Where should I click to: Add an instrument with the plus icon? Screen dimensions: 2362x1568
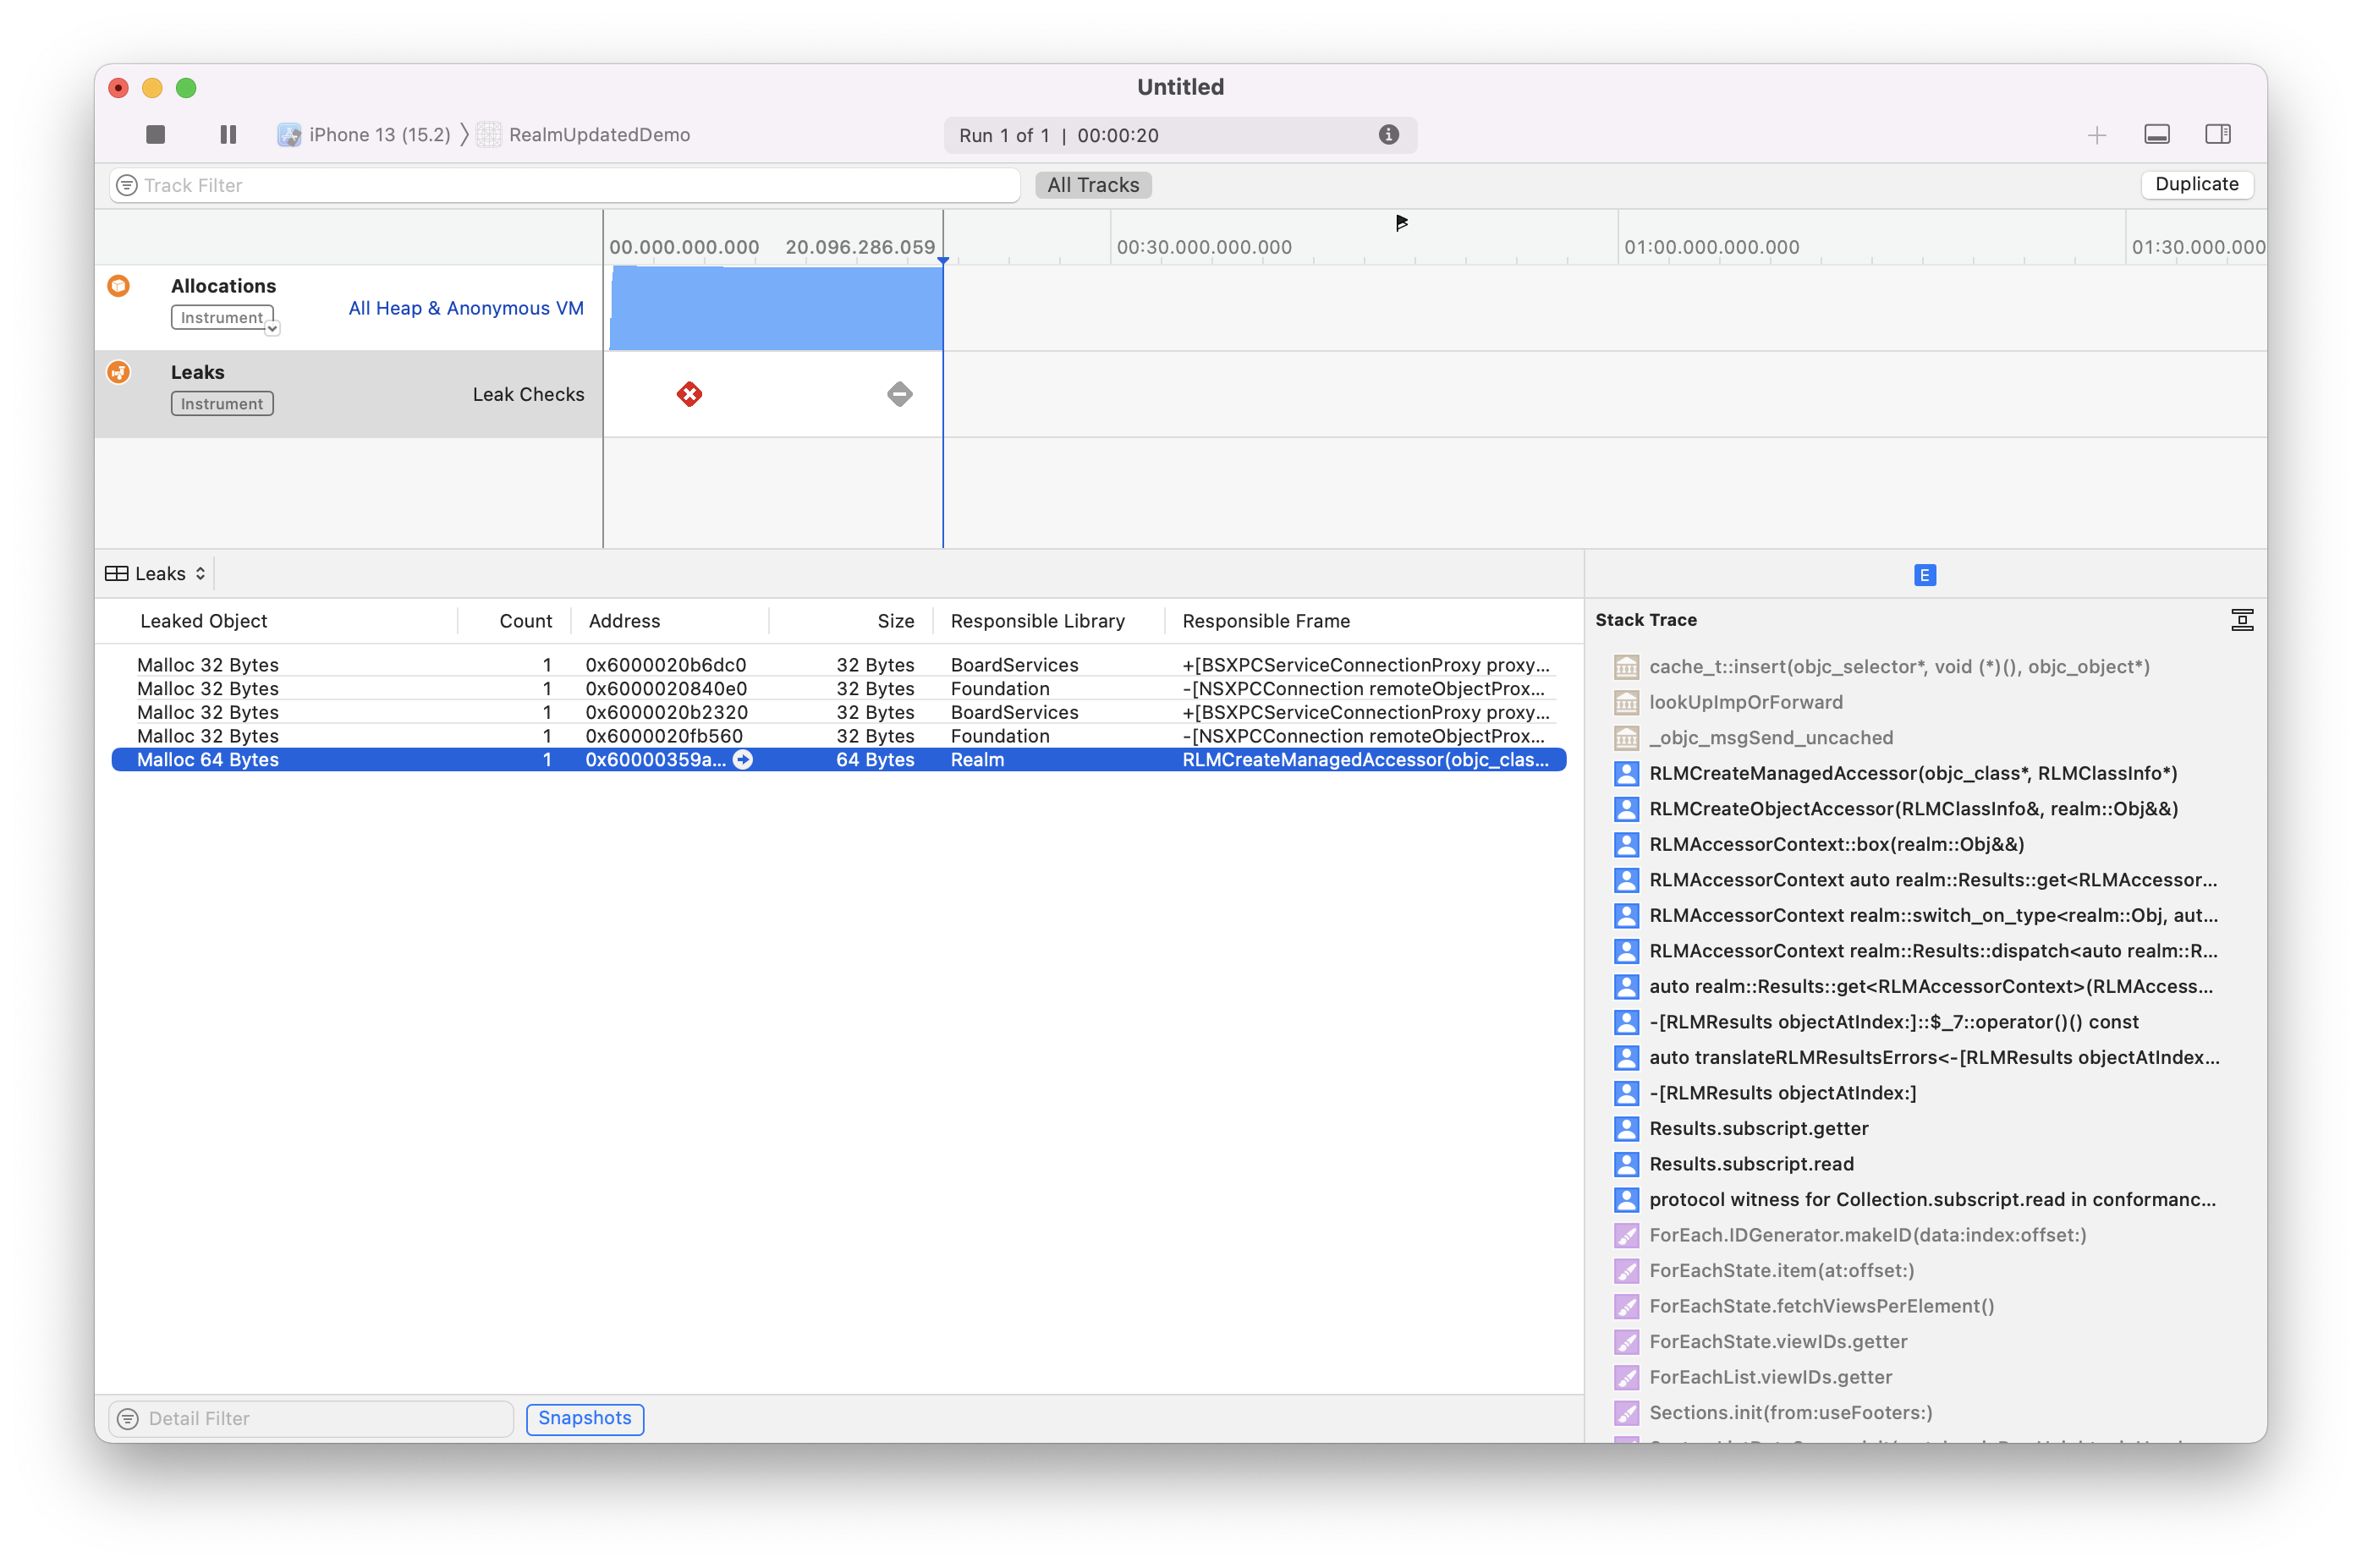coord(2096,135)
